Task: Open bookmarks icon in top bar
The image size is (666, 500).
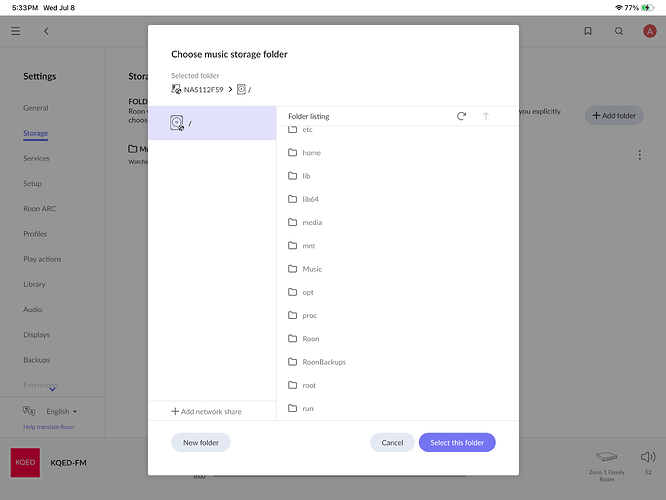Action: [x=588, y=31]
